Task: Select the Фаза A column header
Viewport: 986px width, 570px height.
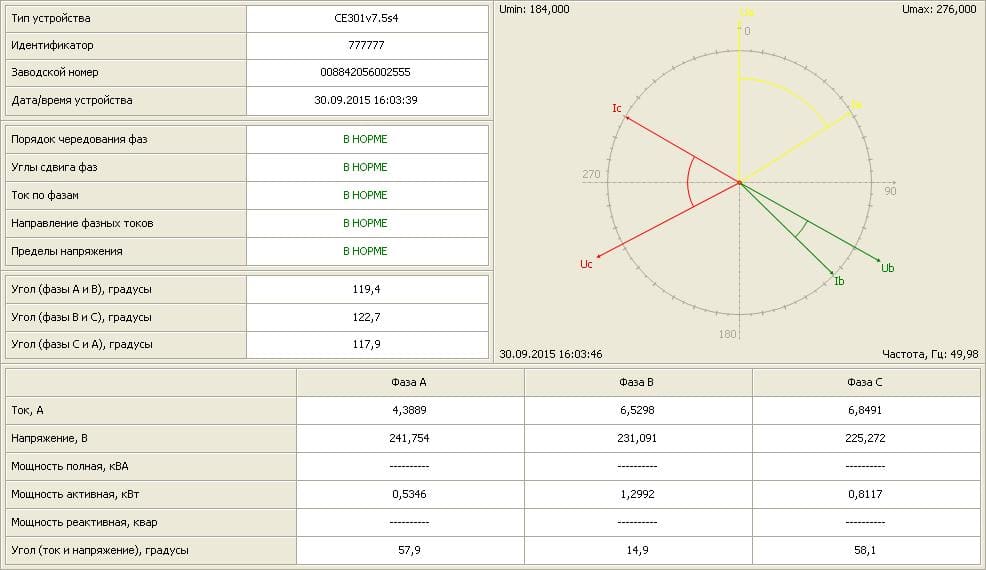Action: point(409,382)
